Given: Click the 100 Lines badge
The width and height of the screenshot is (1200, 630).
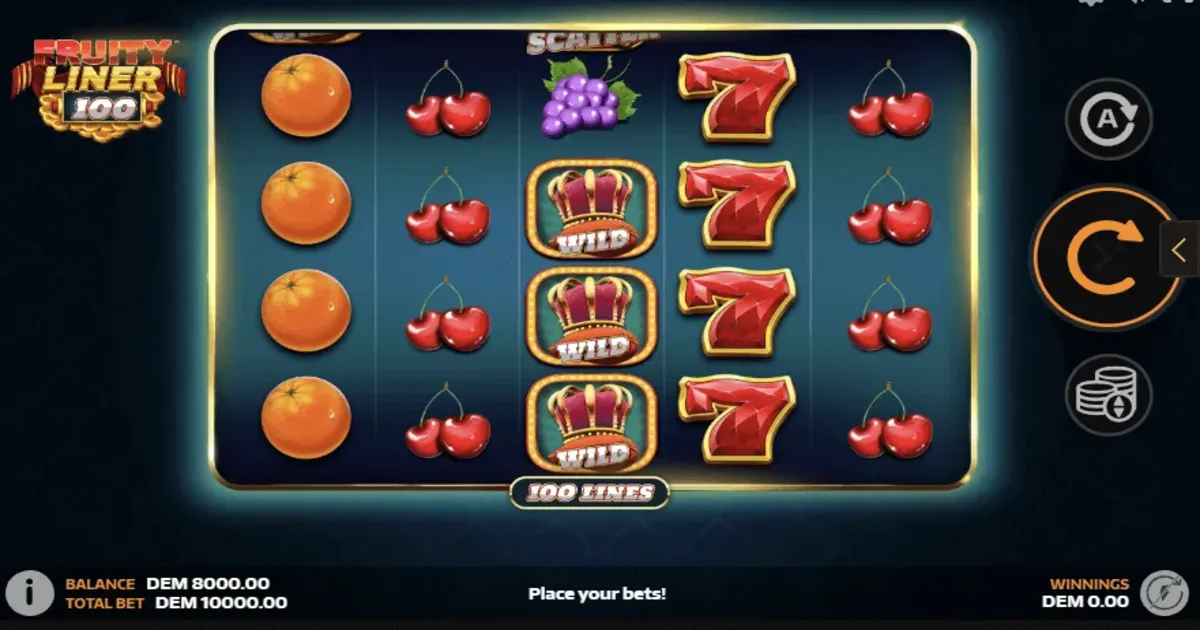Looking at the screenshot, I should click(x=590, y=492).
